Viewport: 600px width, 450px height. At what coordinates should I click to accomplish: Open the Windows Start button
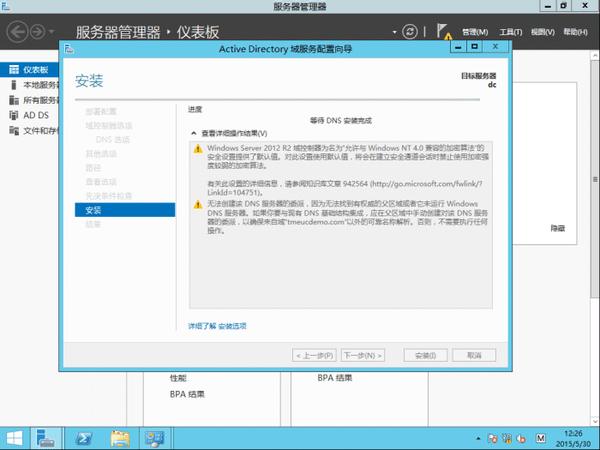(x=14, y=439)
